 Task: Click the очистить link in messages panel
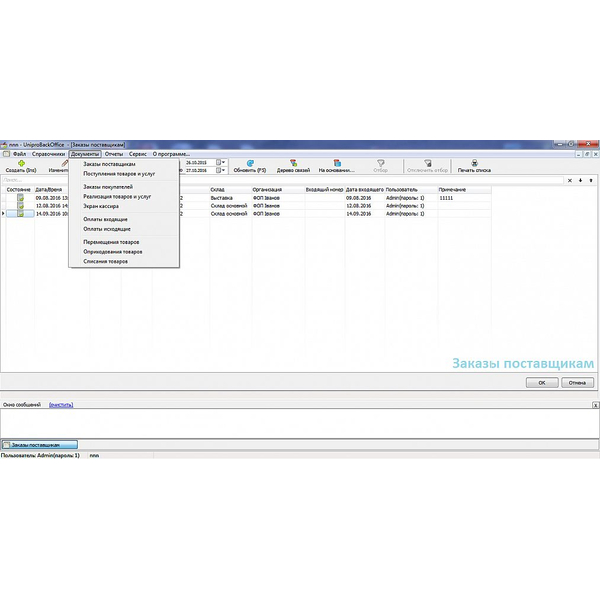(61, 405)
